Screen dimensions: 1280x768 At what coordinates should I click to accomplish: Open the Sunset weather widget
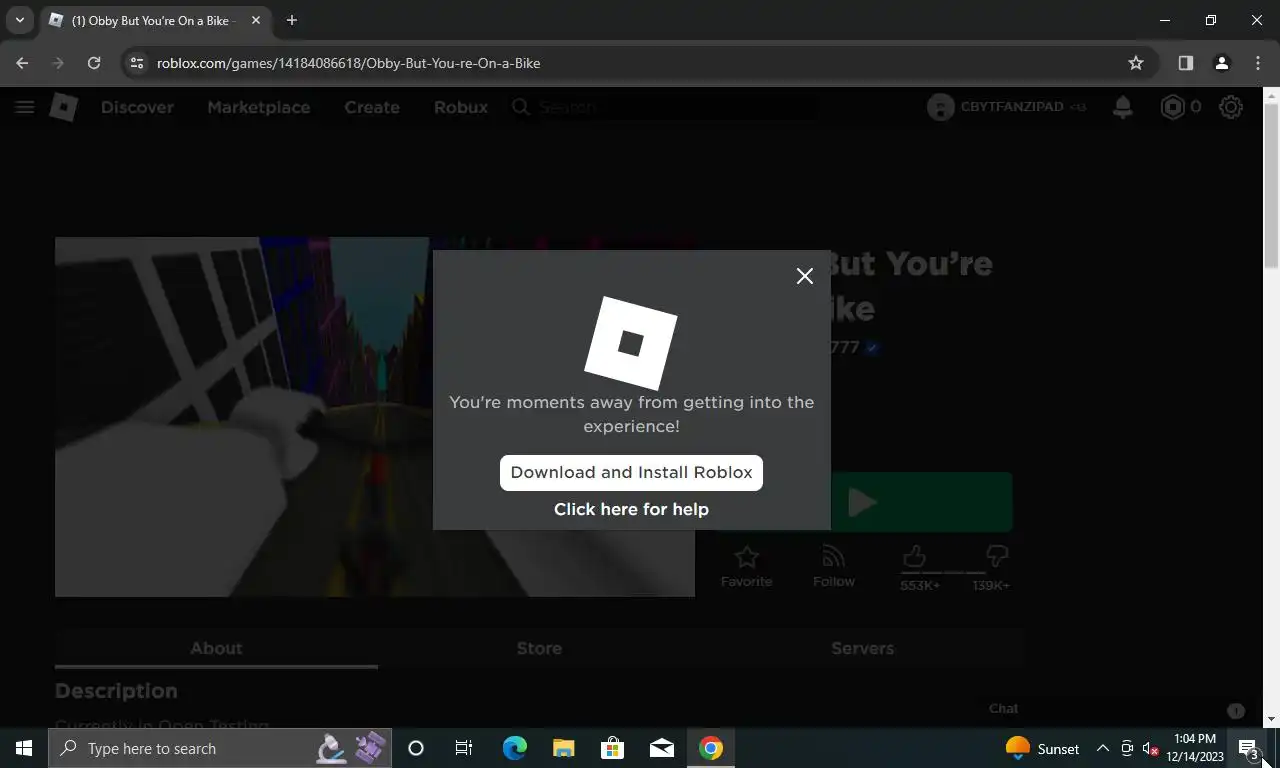pyautogui.click(x=1042, y=748)
